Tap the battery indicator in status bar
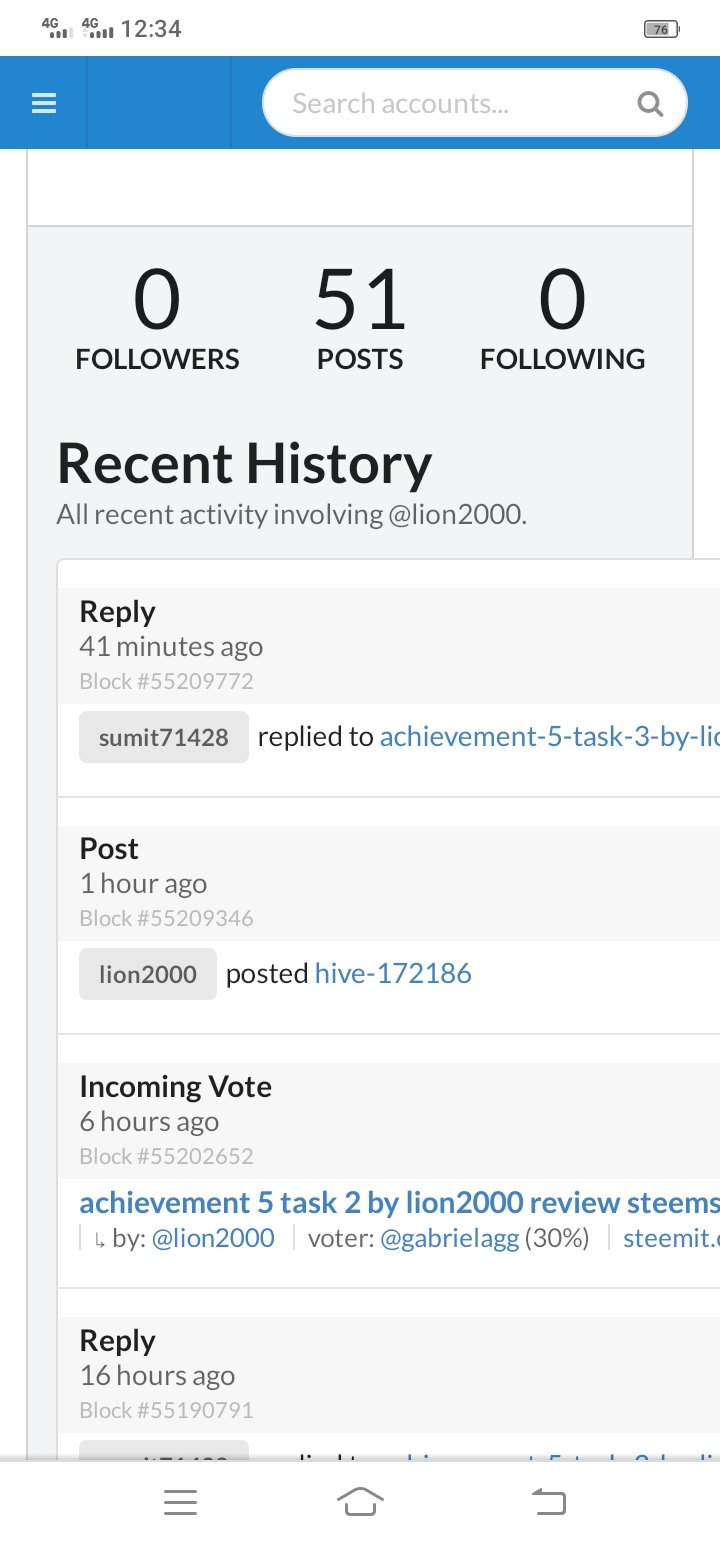720x1544 pixels. [660, 29]
